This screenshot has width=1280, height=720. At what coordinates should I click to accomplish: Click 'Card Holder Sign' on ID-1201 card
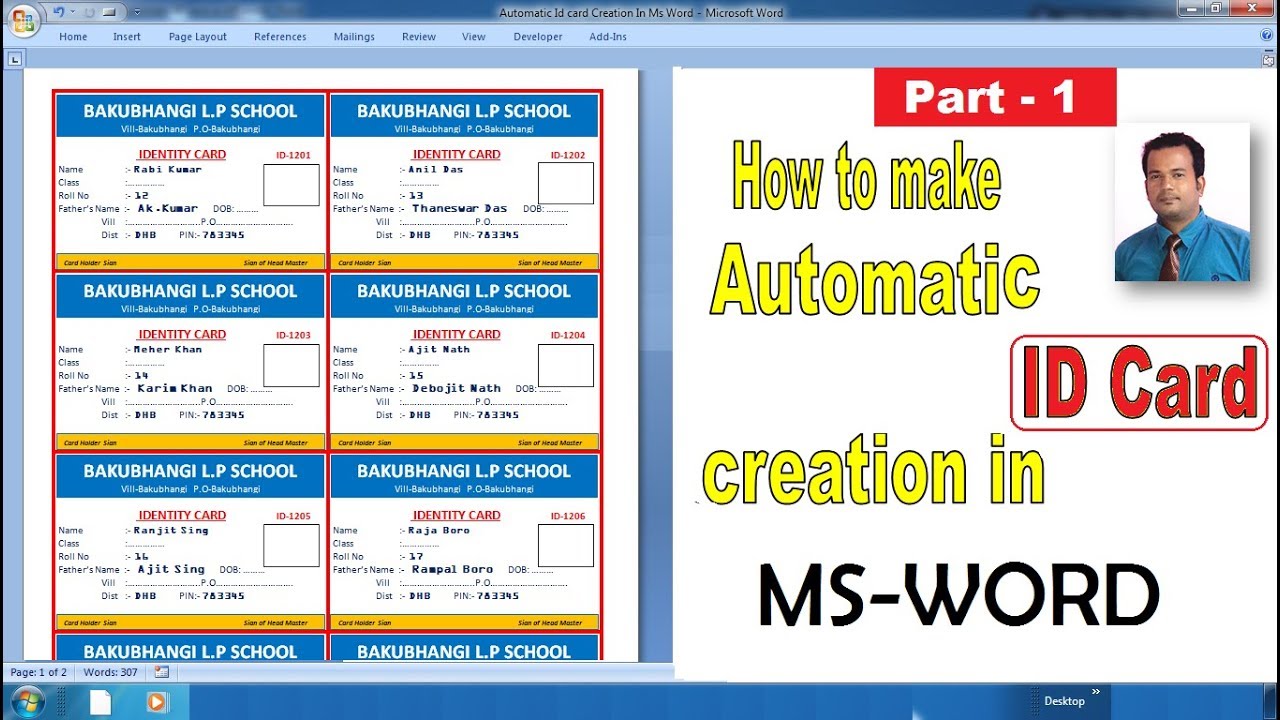[90, 263]
